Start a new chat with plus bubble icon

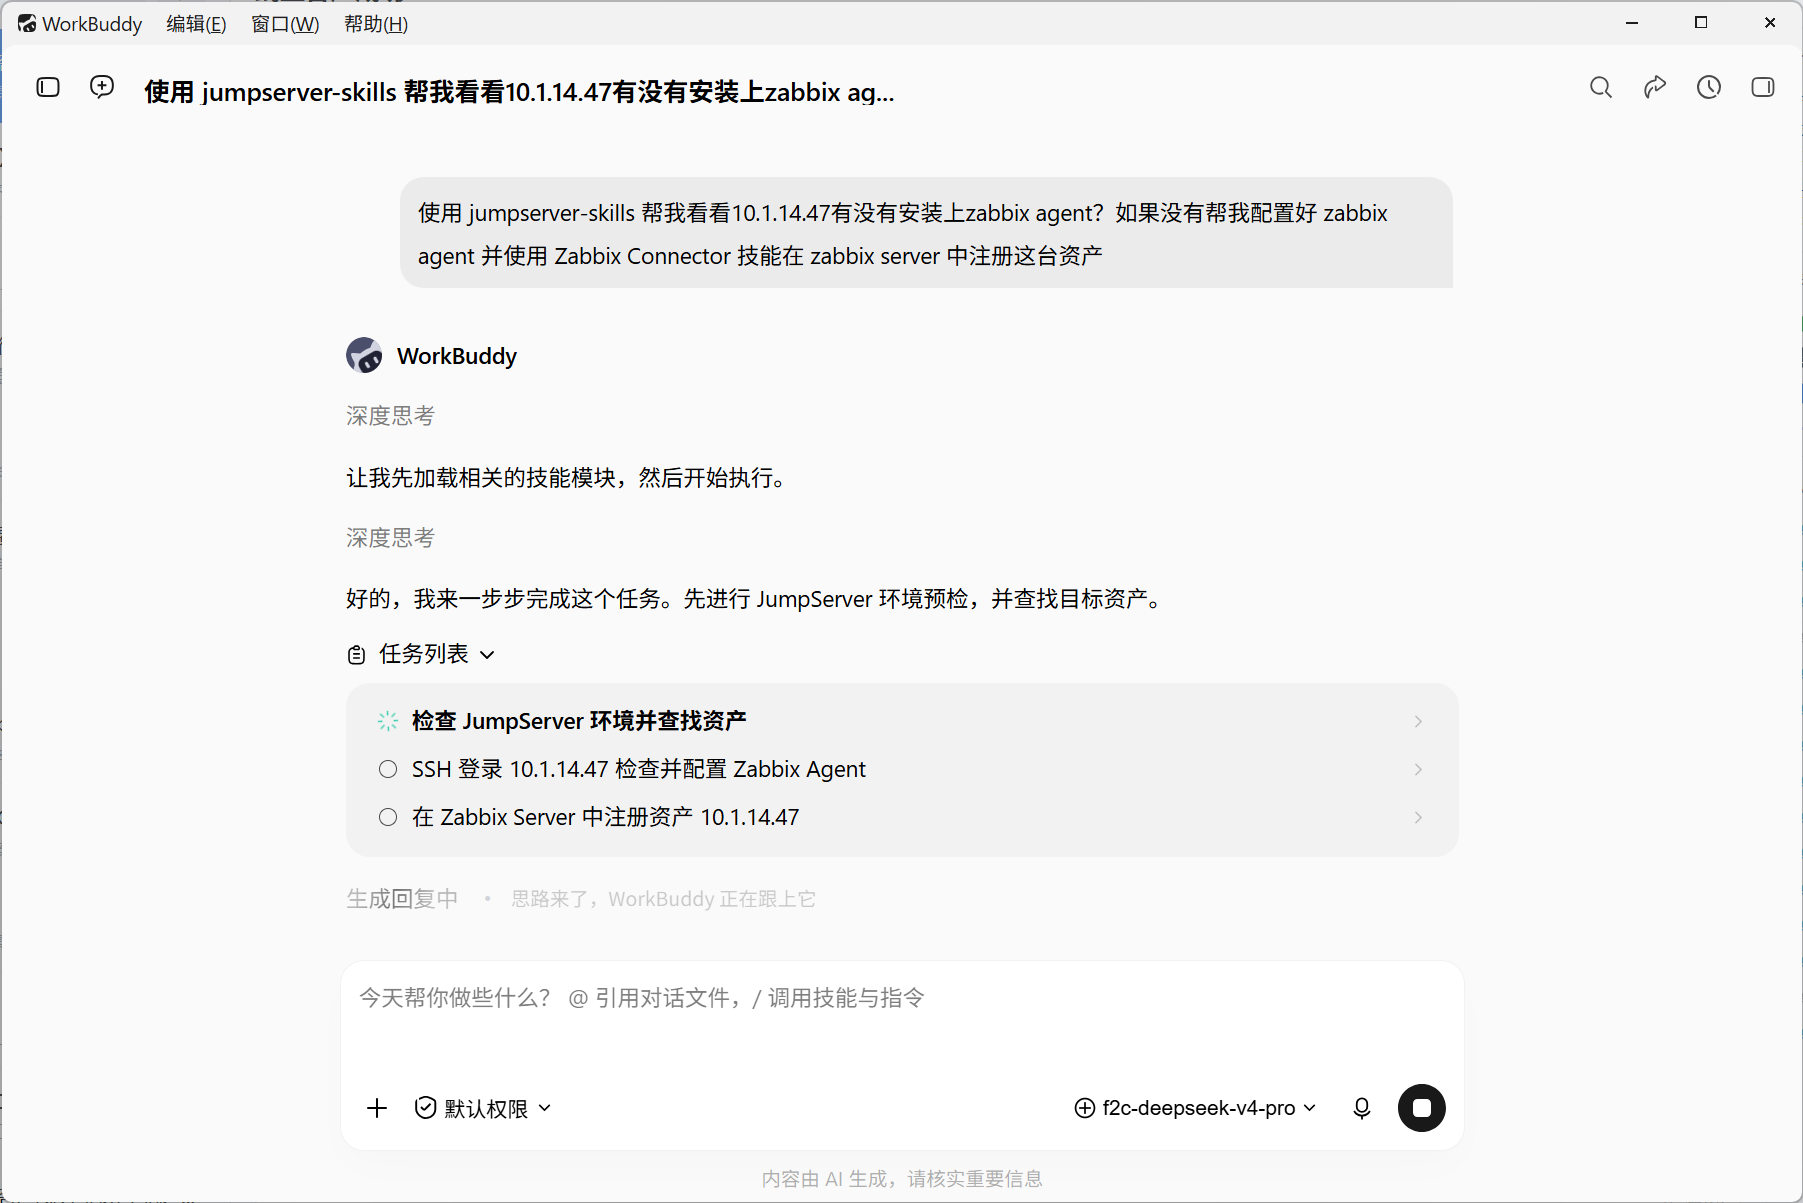click(102, 87)
